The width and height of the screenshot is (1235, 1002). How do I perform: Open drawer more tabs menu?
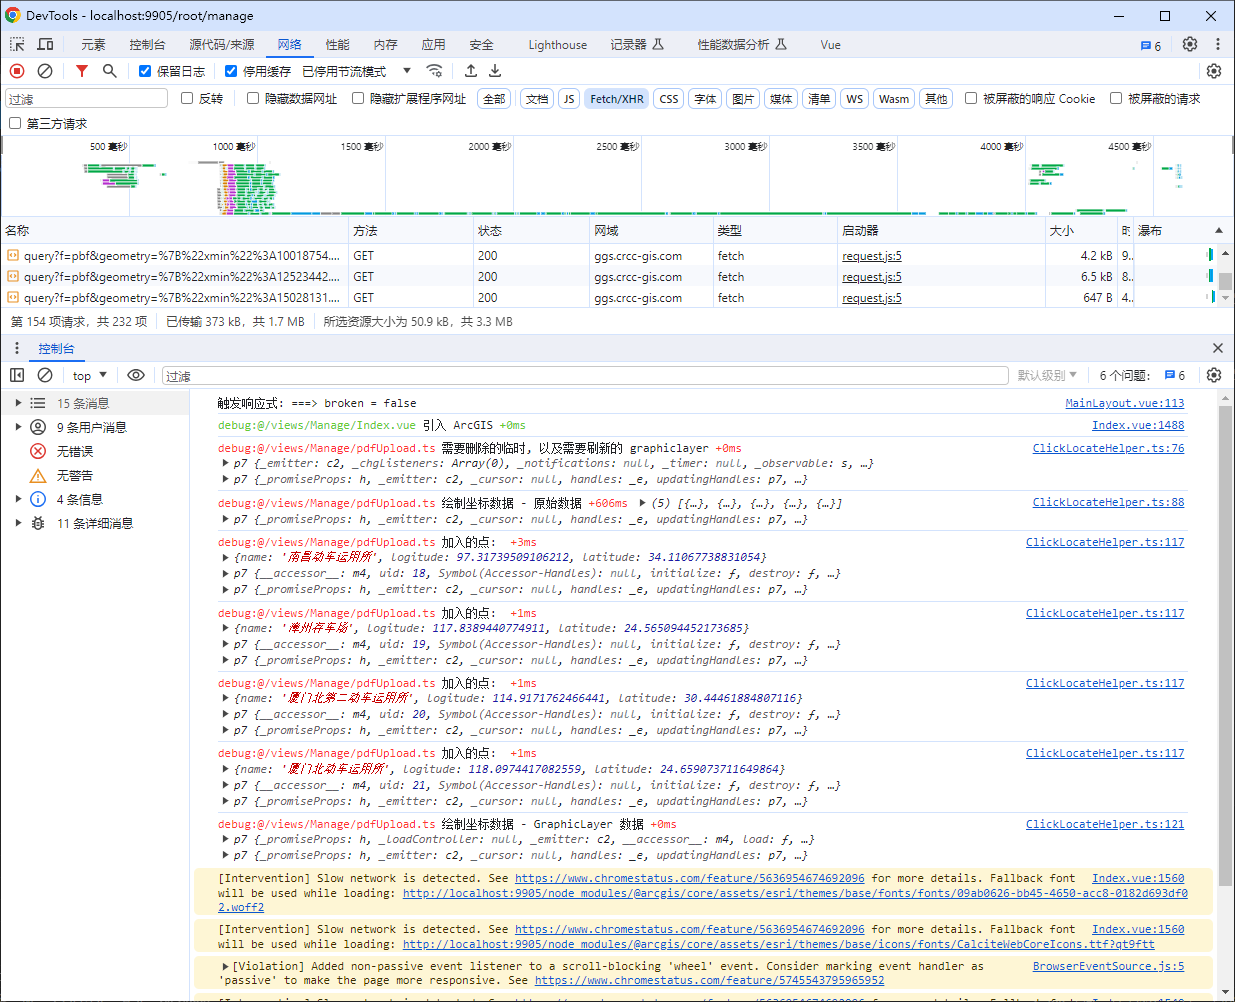click(x=17, y=348)
